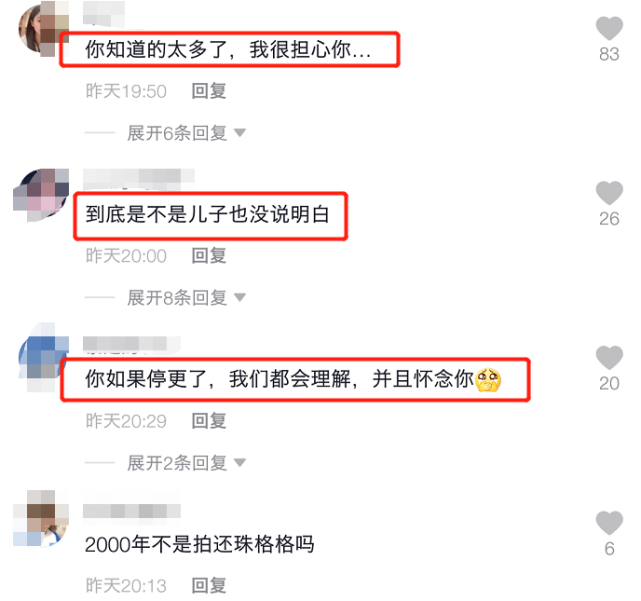Open username above the 还珠格格 comment
This screenshot has width=641, height=601.
(x=132, y=511)
